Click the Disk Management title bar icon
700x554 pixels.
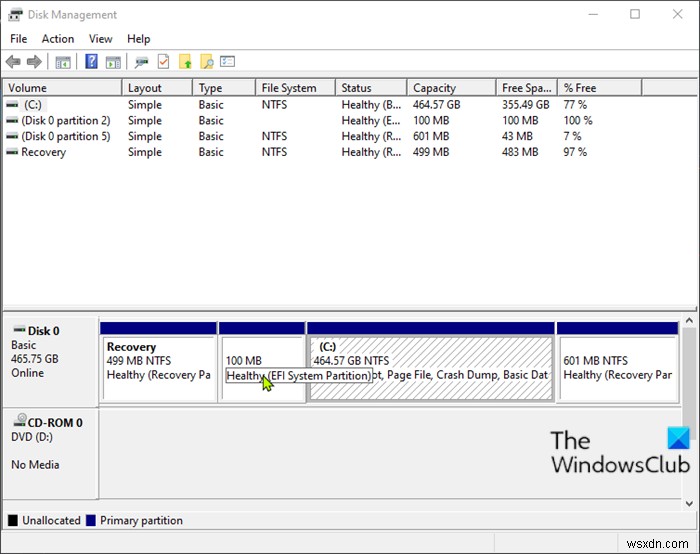coord(15,15)
